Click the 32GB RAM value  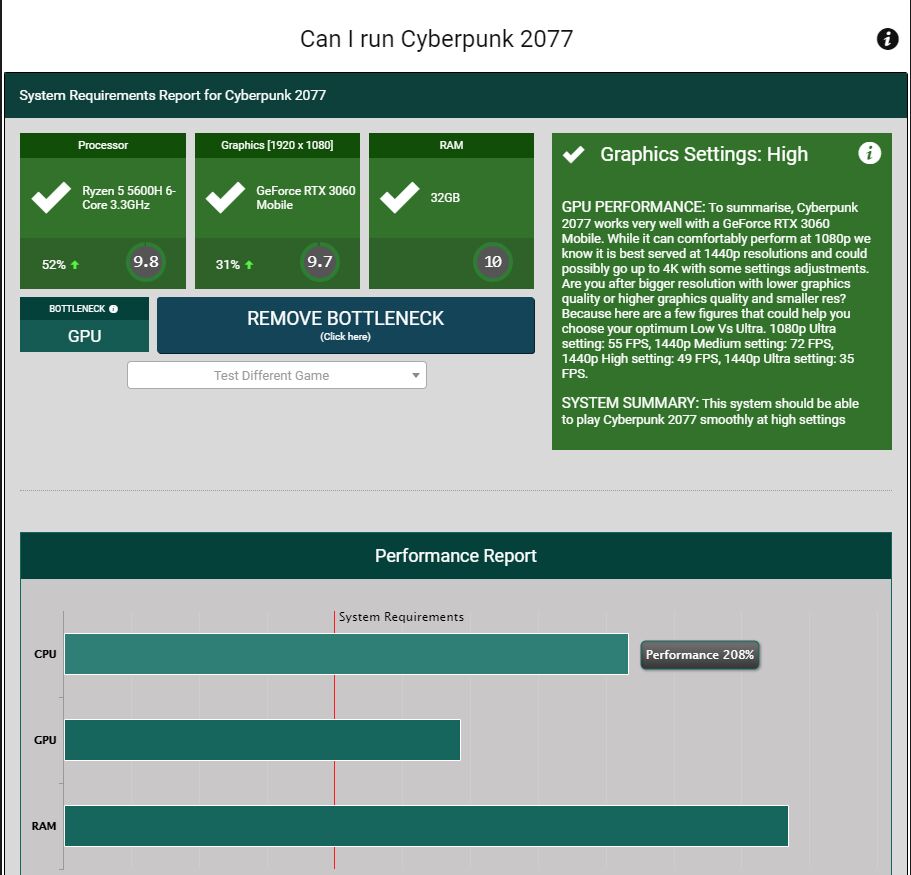tap(445, 198)
